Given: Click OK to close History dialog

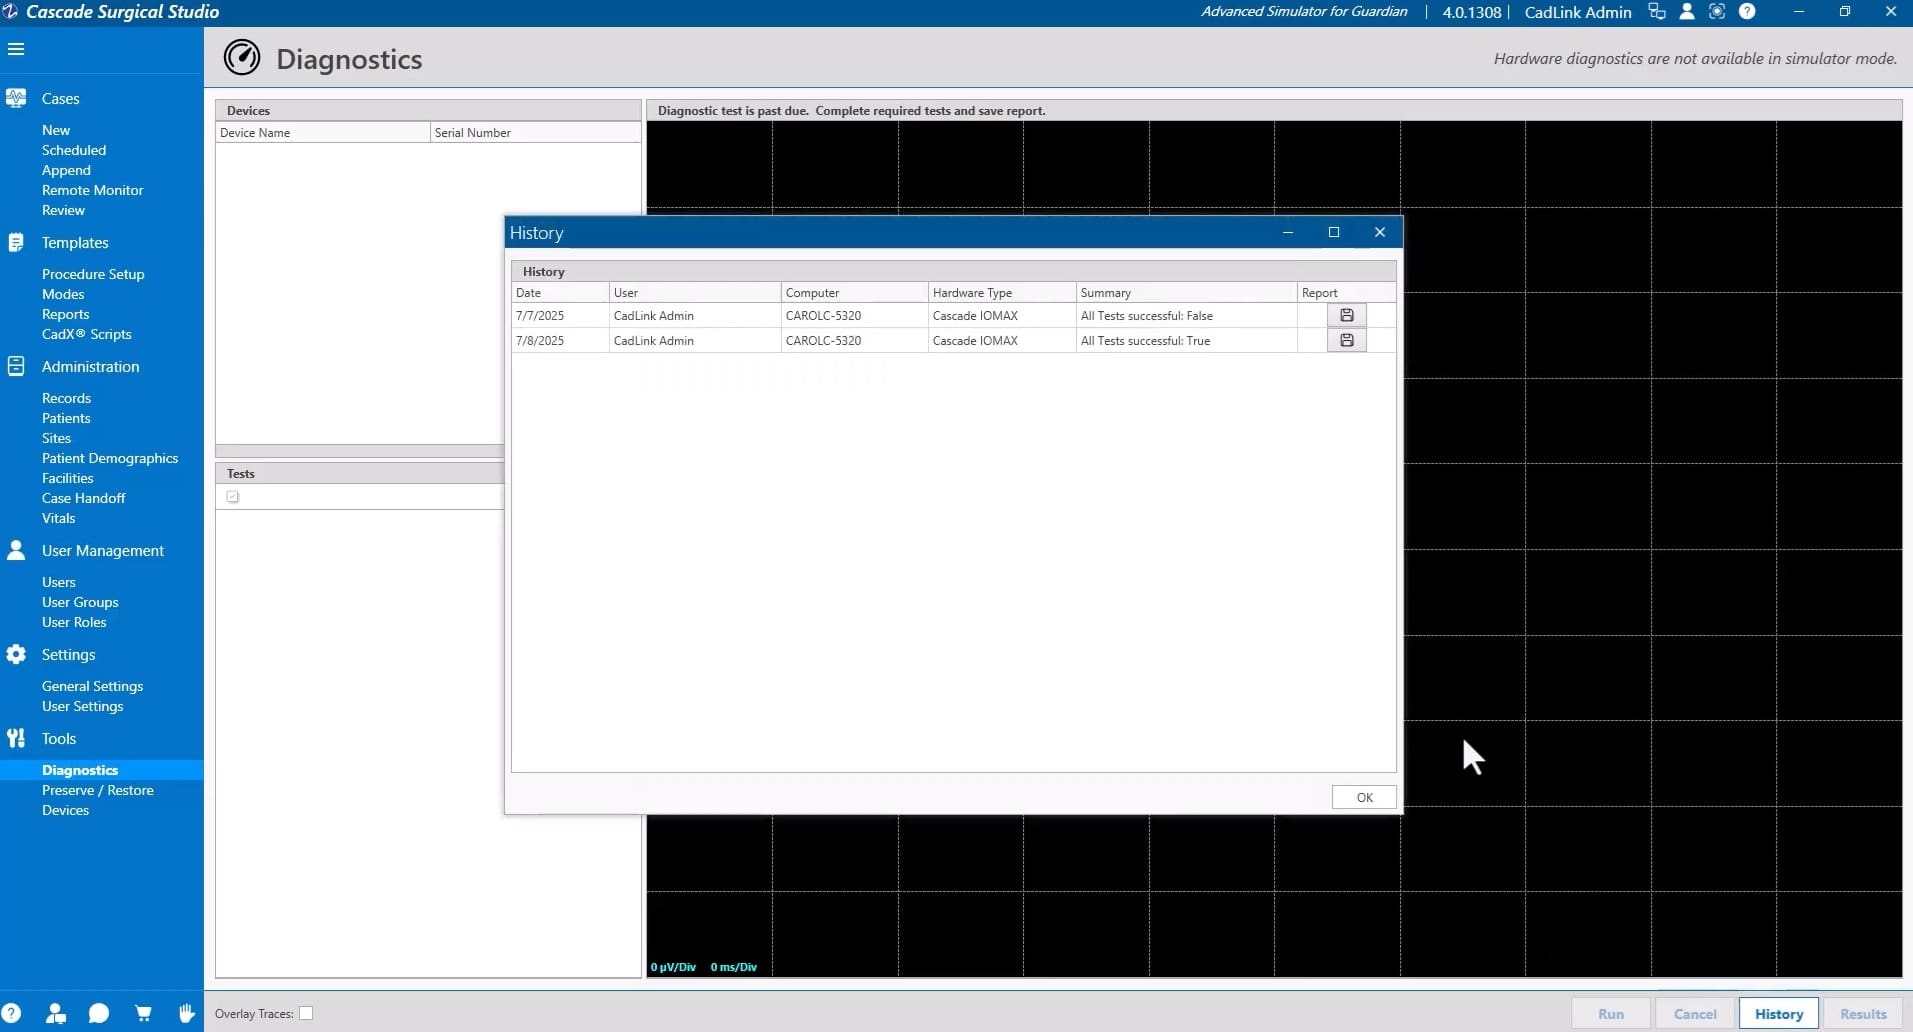Looking at the screenshot, I should (x=1364, y=797).
